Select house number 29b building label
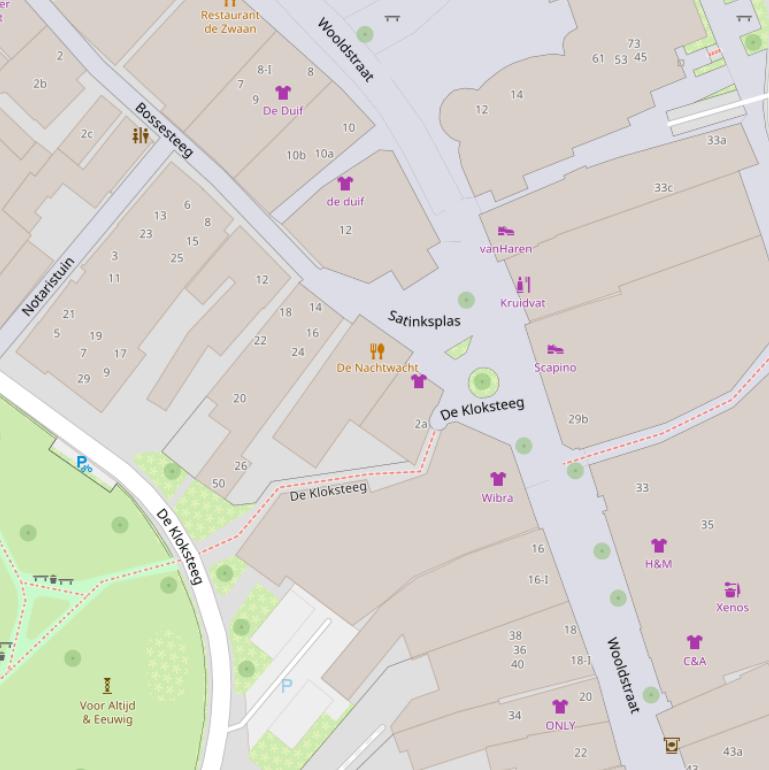Viewport: 769px width, 770px height. (578, 419)
